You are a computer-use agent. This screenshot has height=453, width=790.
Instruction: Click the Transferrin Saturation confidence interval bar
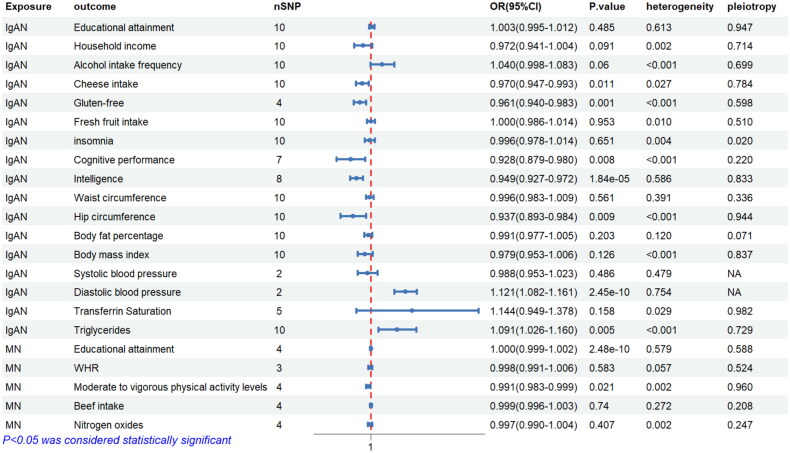tap(417, 311)
